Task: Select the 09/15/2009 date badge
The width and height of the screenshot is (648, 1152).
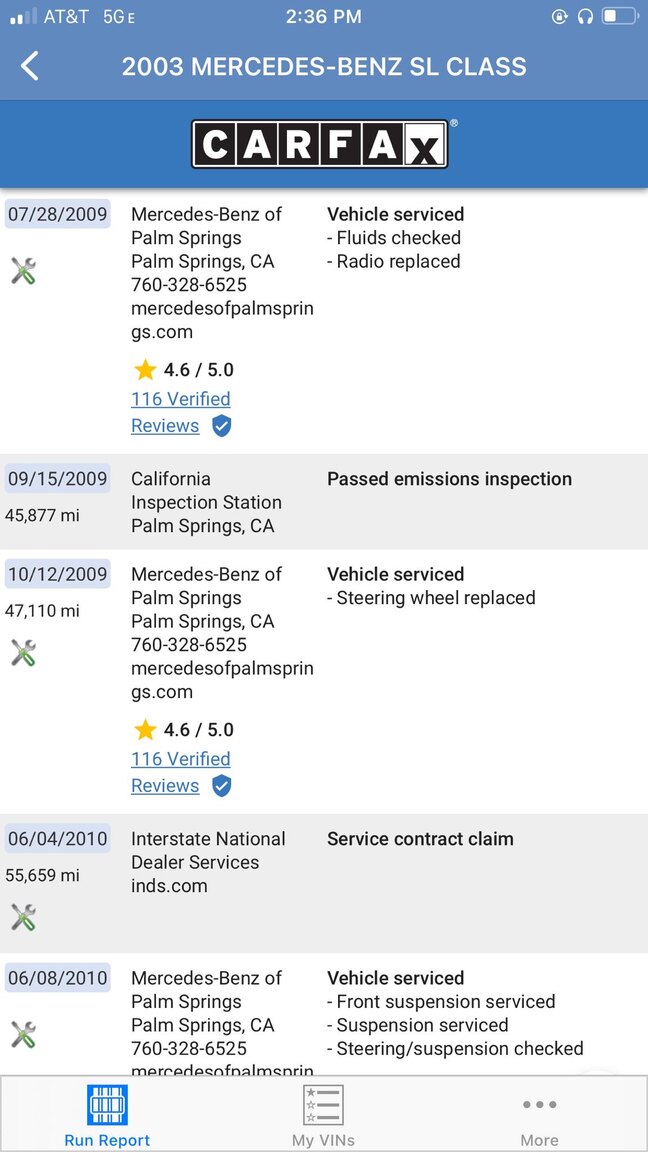Action: pos(57,478)
